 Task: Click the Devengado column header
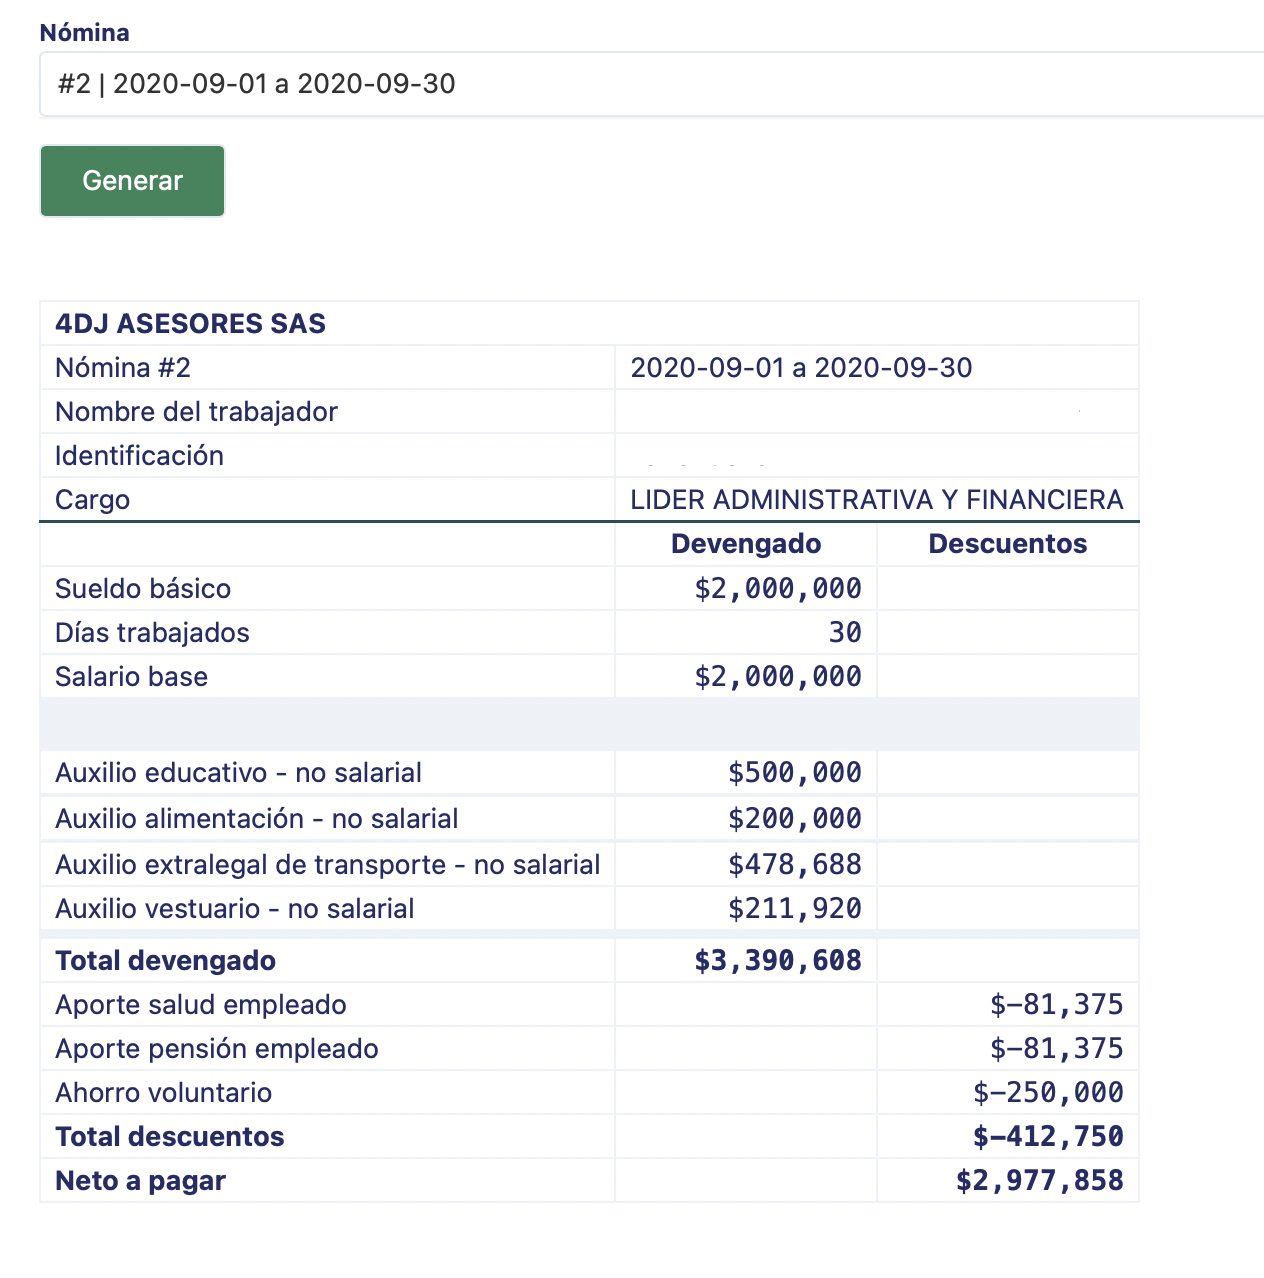pos(746,544)
